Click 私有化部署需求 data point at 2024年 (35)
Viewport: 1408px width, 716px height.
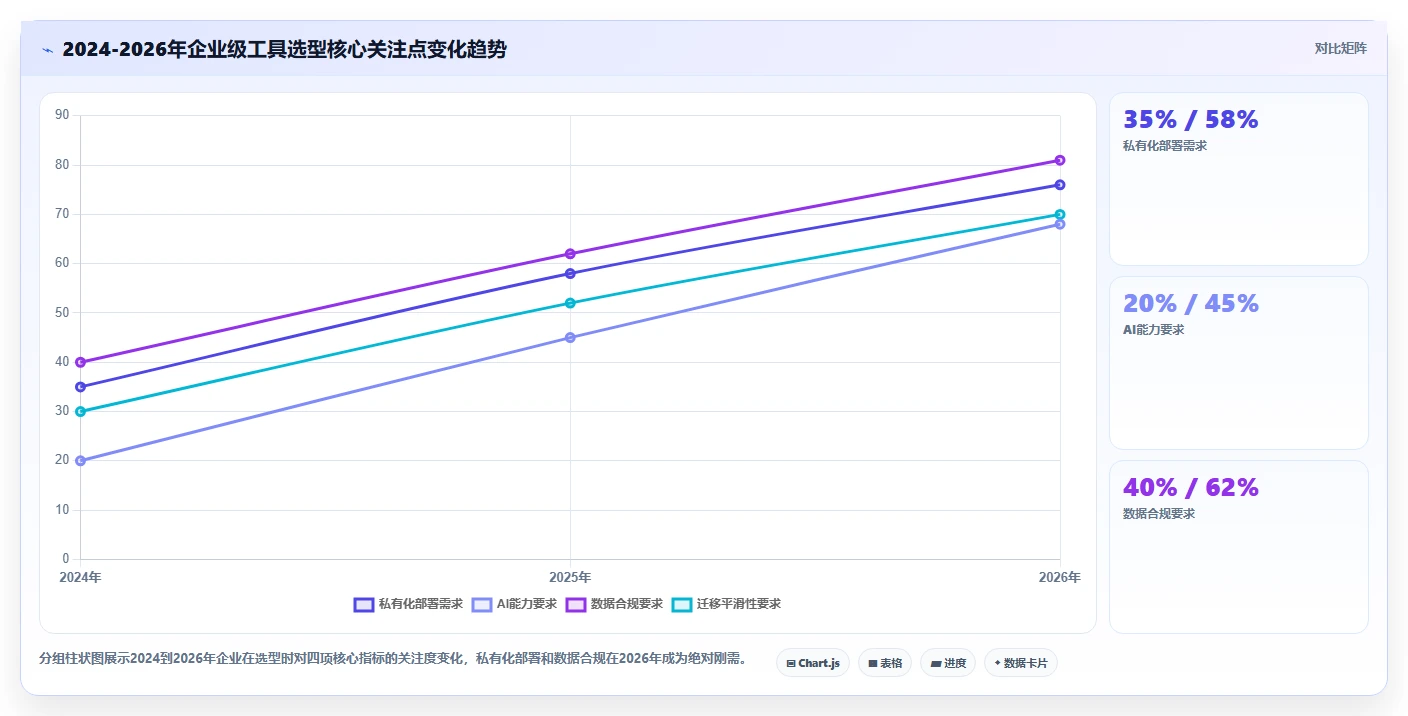pos(80,387)
